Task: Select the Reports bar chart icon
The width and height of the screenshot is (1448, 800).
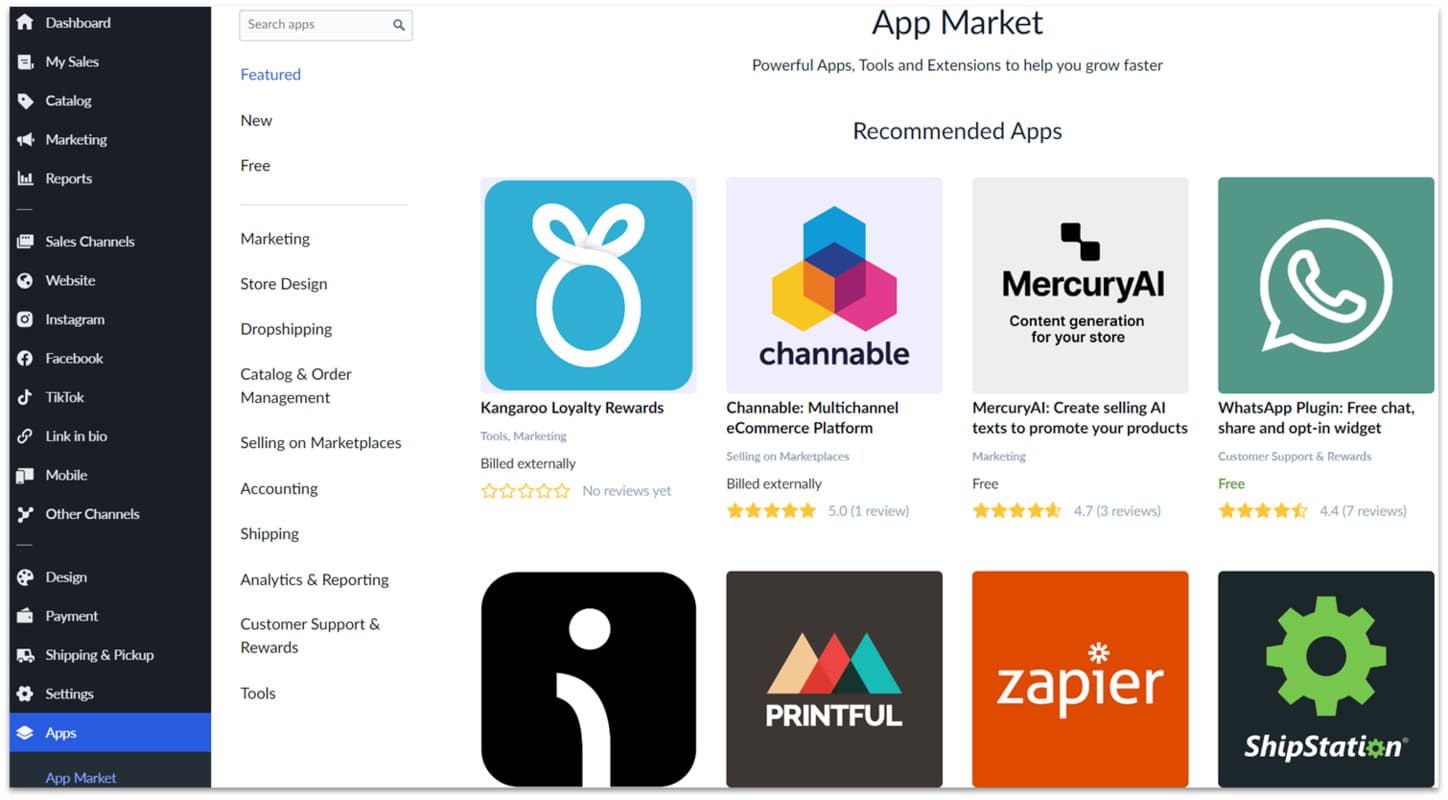Action: click(x=25, y=179)
